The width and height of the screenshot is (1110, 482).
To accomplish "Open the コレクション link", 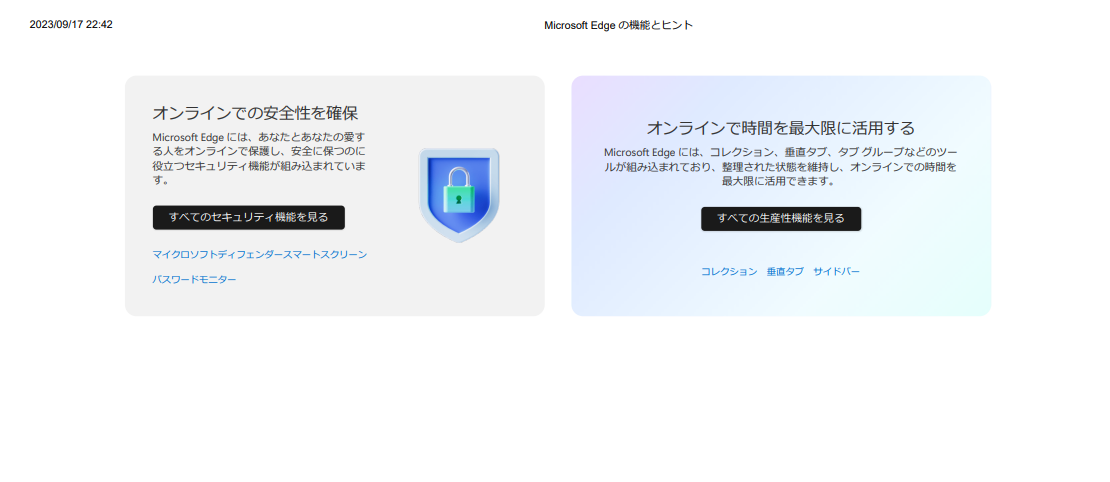I will tap(729, 272).
